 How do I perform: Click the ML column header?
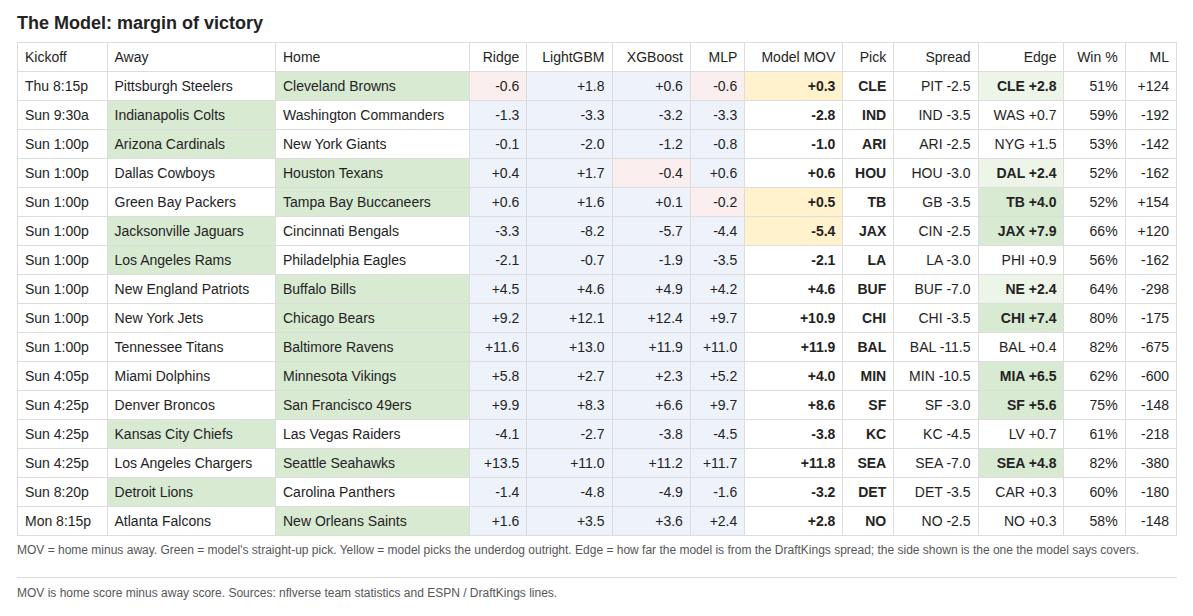pos(1151,57)
